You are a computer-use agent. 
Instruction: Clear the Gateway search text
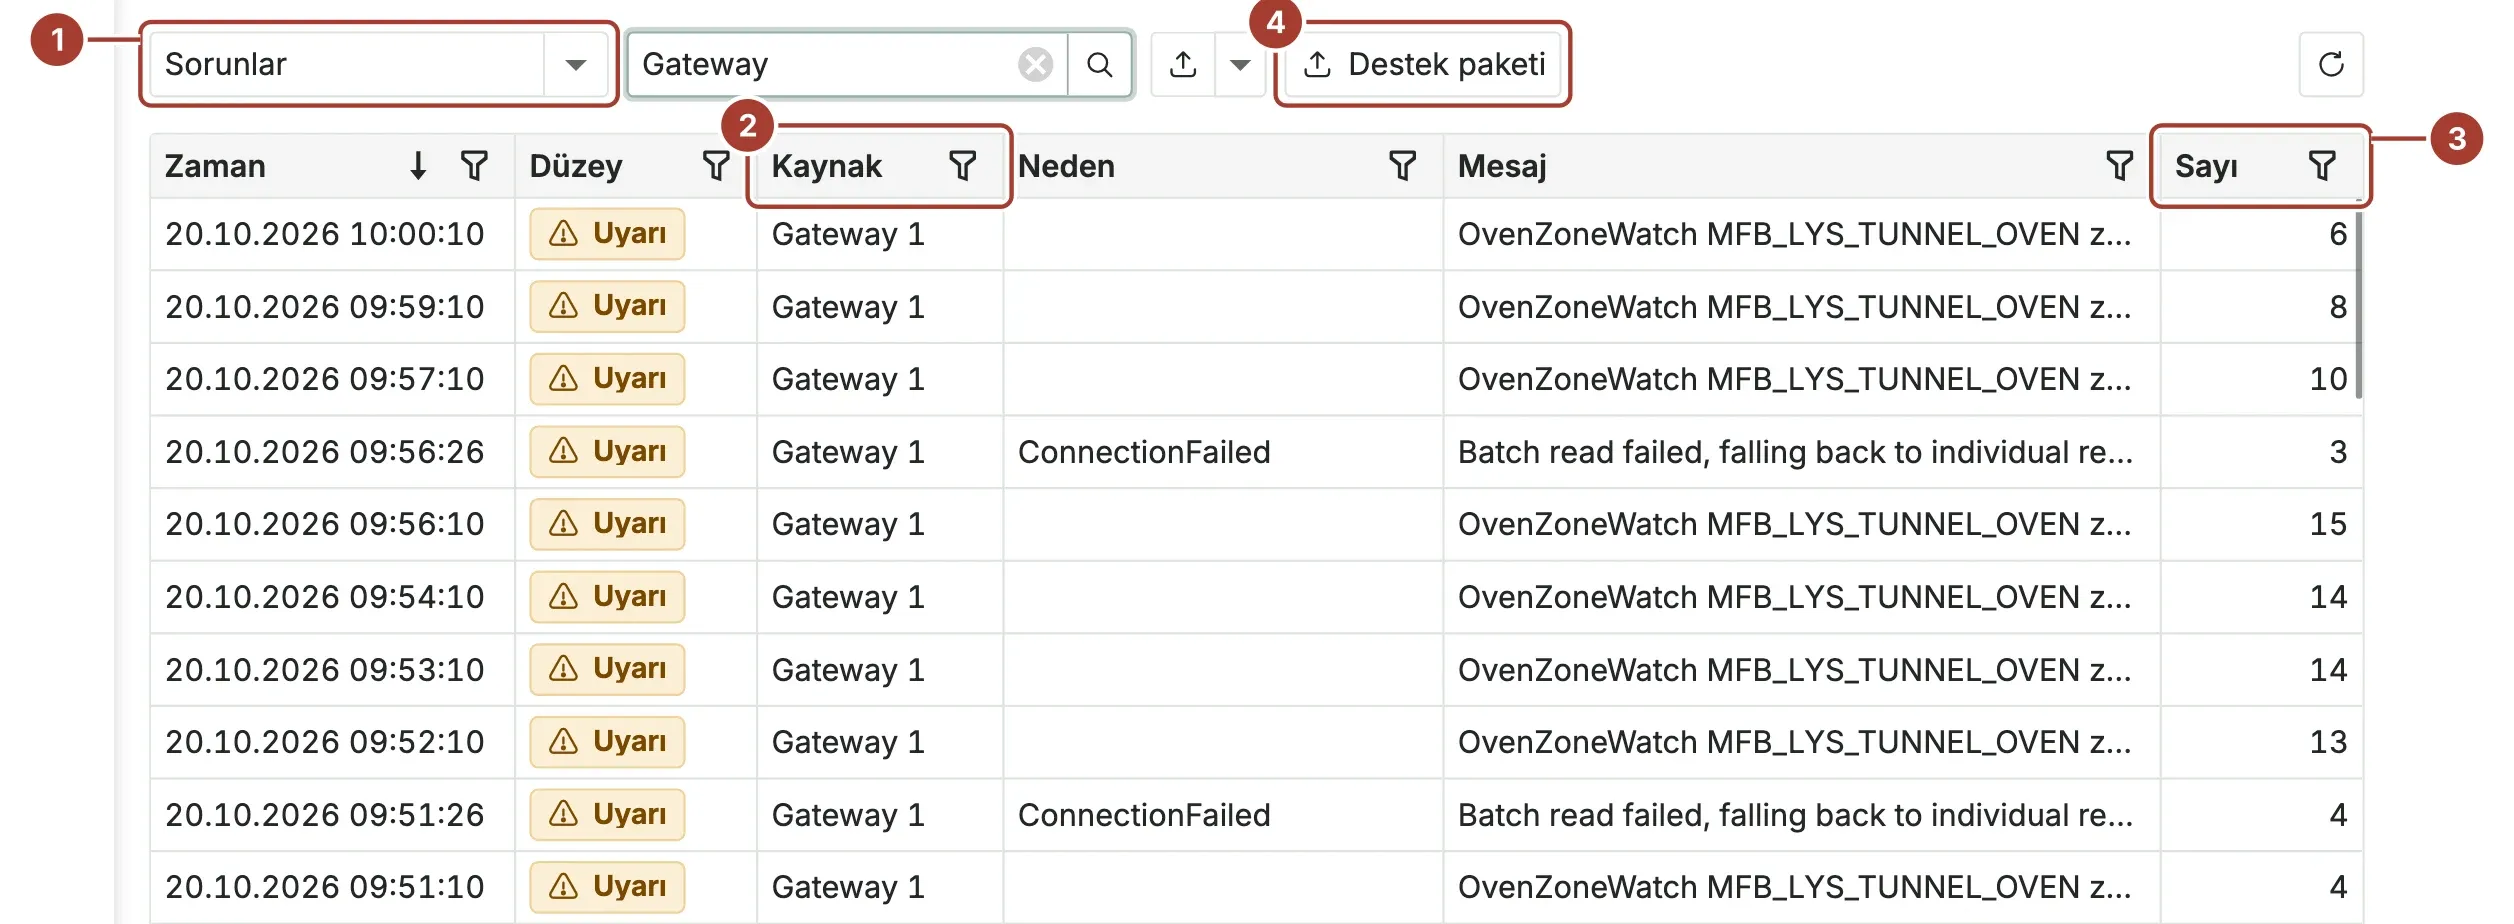(1035, 65)
